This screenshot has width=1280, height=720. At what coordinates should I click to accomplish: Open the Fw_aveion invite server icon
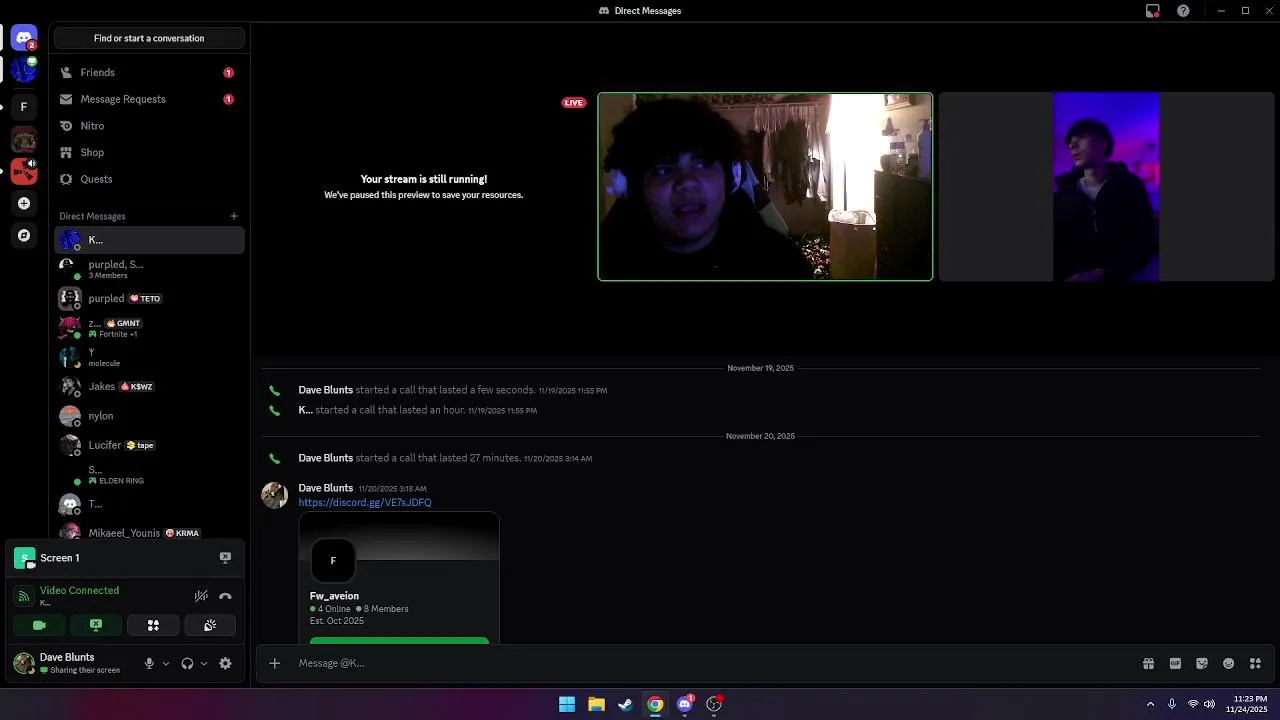(x=333, y=560)
